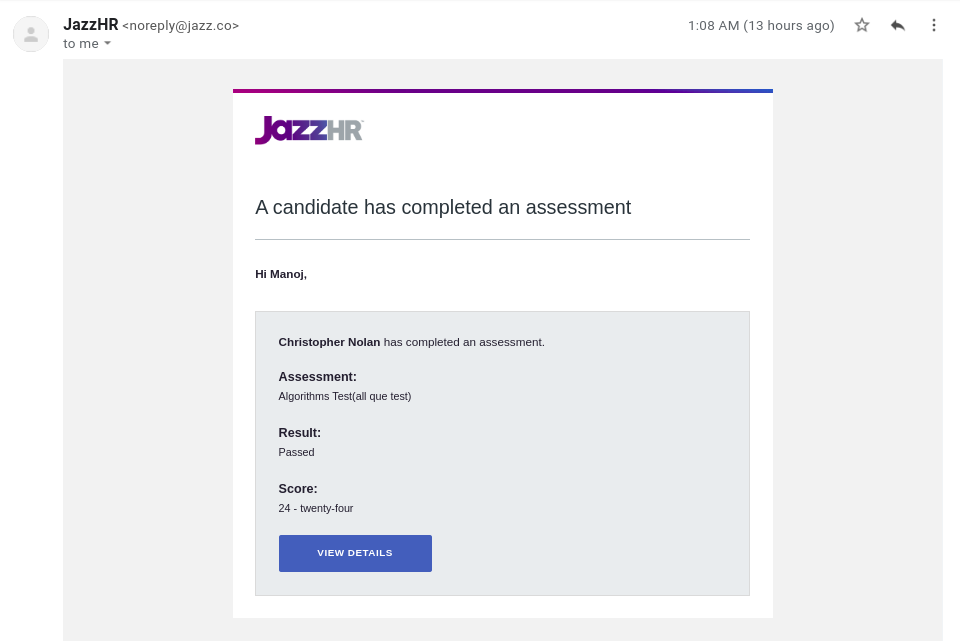Screen dimensions: 960x641
Task: Select the candidate name Christopher Nolan
Action: [x=329, y=342]
